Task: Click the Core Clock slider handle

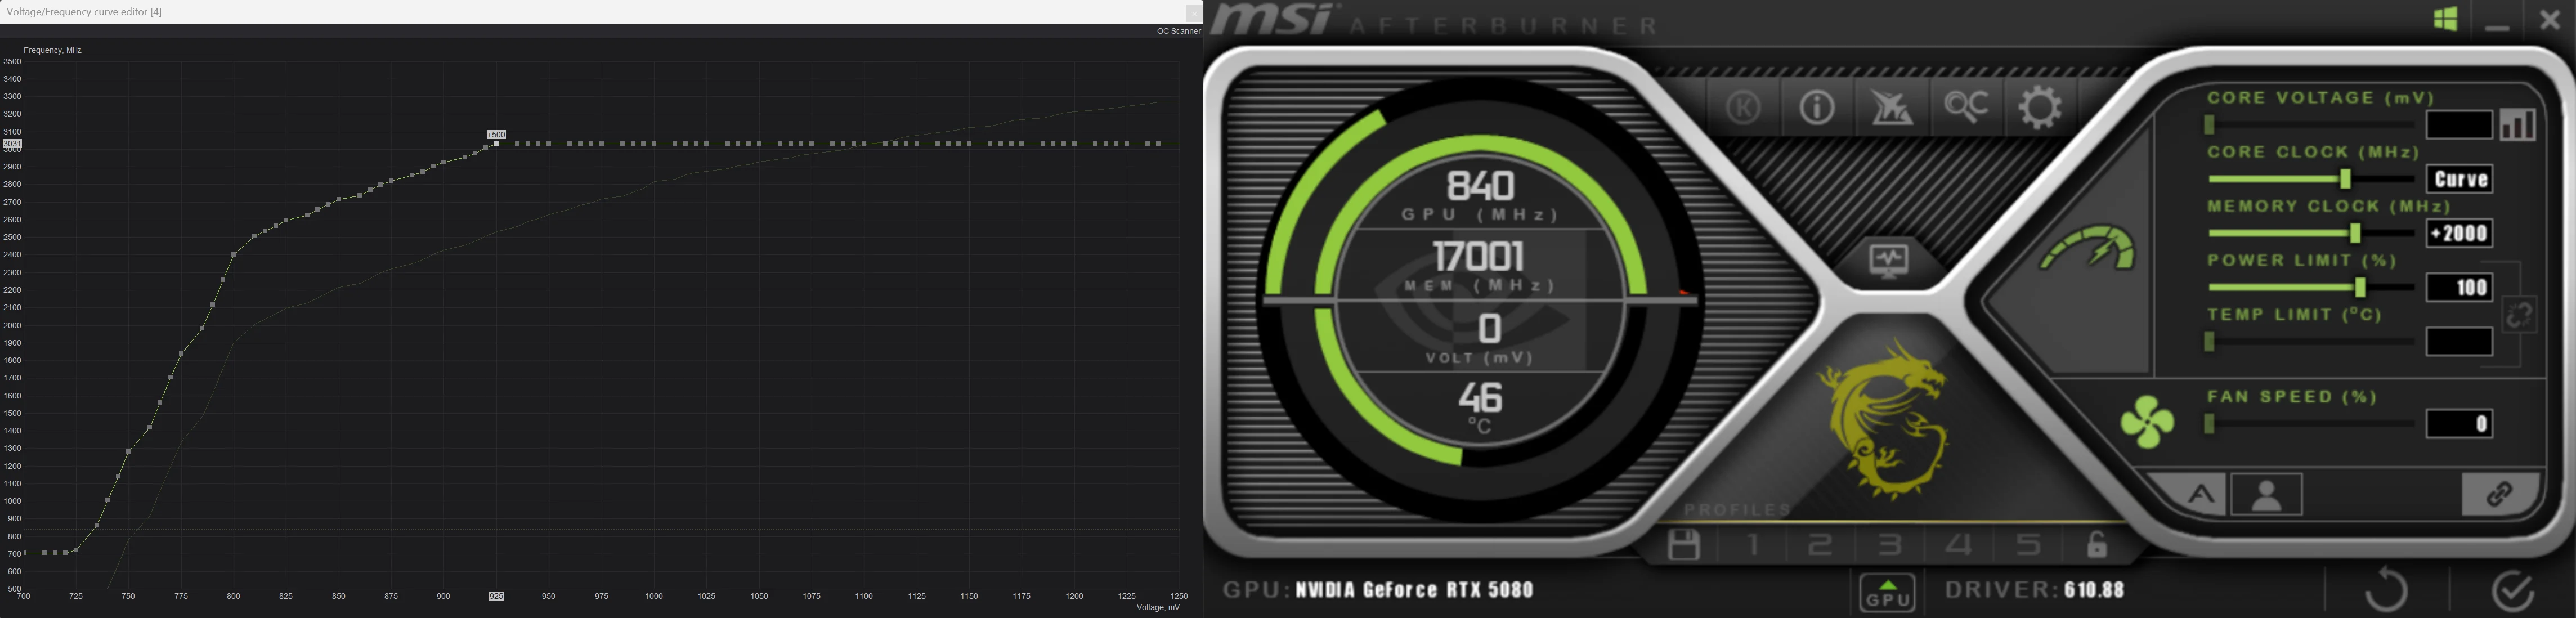Action: (2345, 179)
